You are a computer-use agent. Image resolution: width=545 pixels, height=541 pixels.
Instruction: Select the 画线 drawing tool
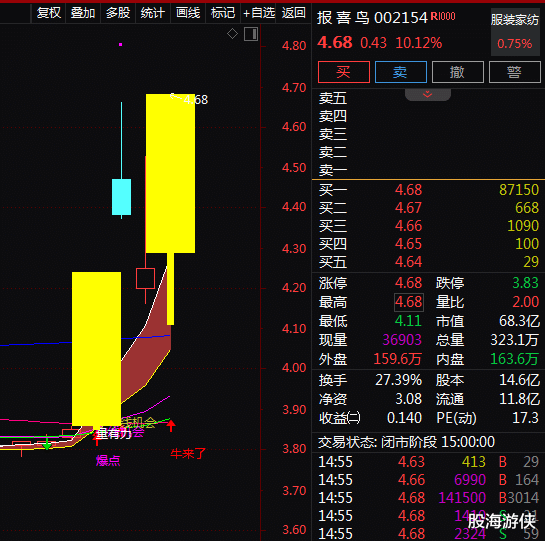click(188, 13)
